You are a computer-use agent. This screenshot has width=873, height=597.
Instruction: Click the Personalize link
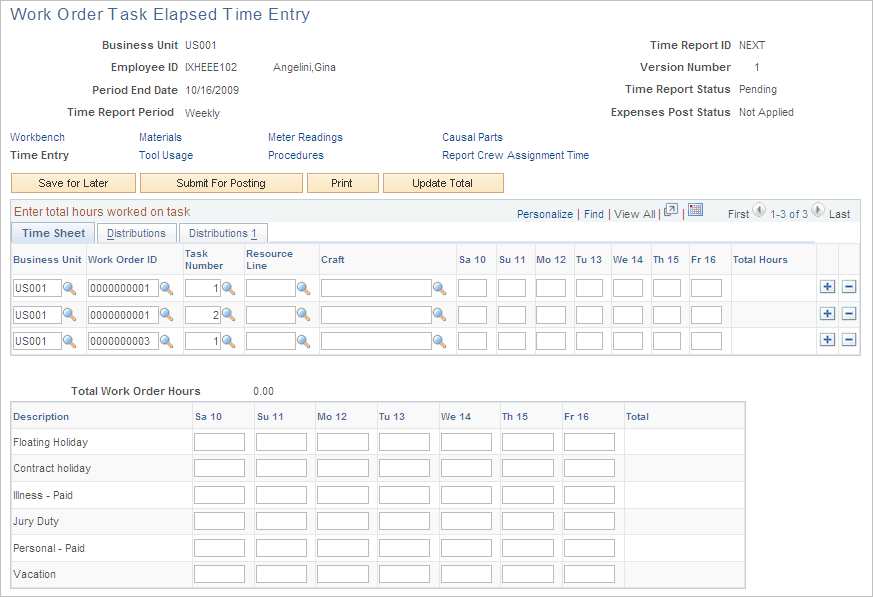pyautogui.click(x=545, y=214)
